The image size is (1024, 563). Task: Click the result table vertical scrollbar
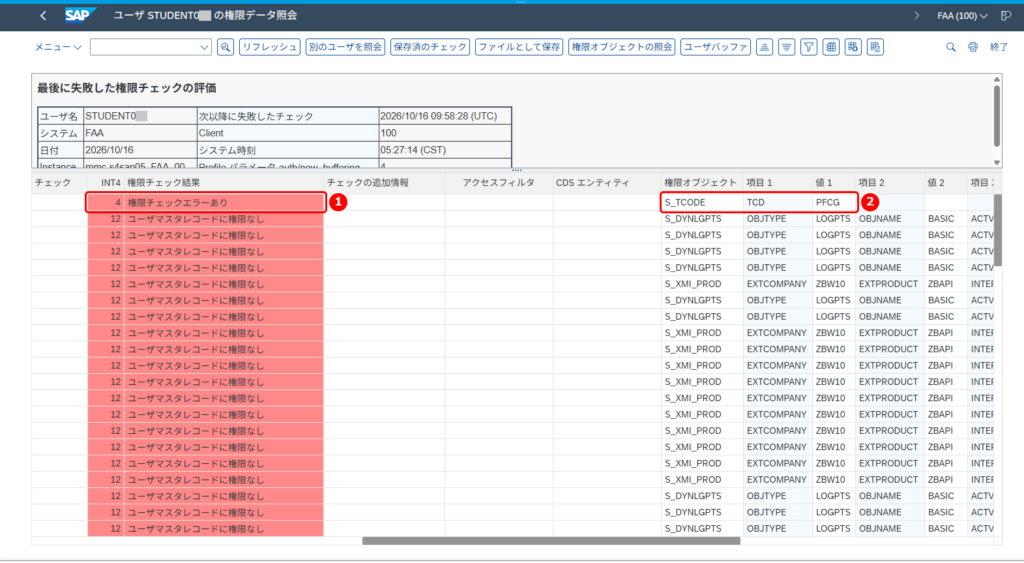(x=997, y=230)
